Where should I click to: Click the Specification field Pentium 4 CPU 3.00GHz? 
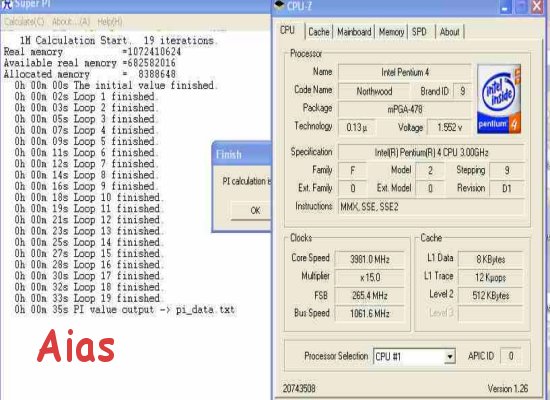(x=431, y=153)
